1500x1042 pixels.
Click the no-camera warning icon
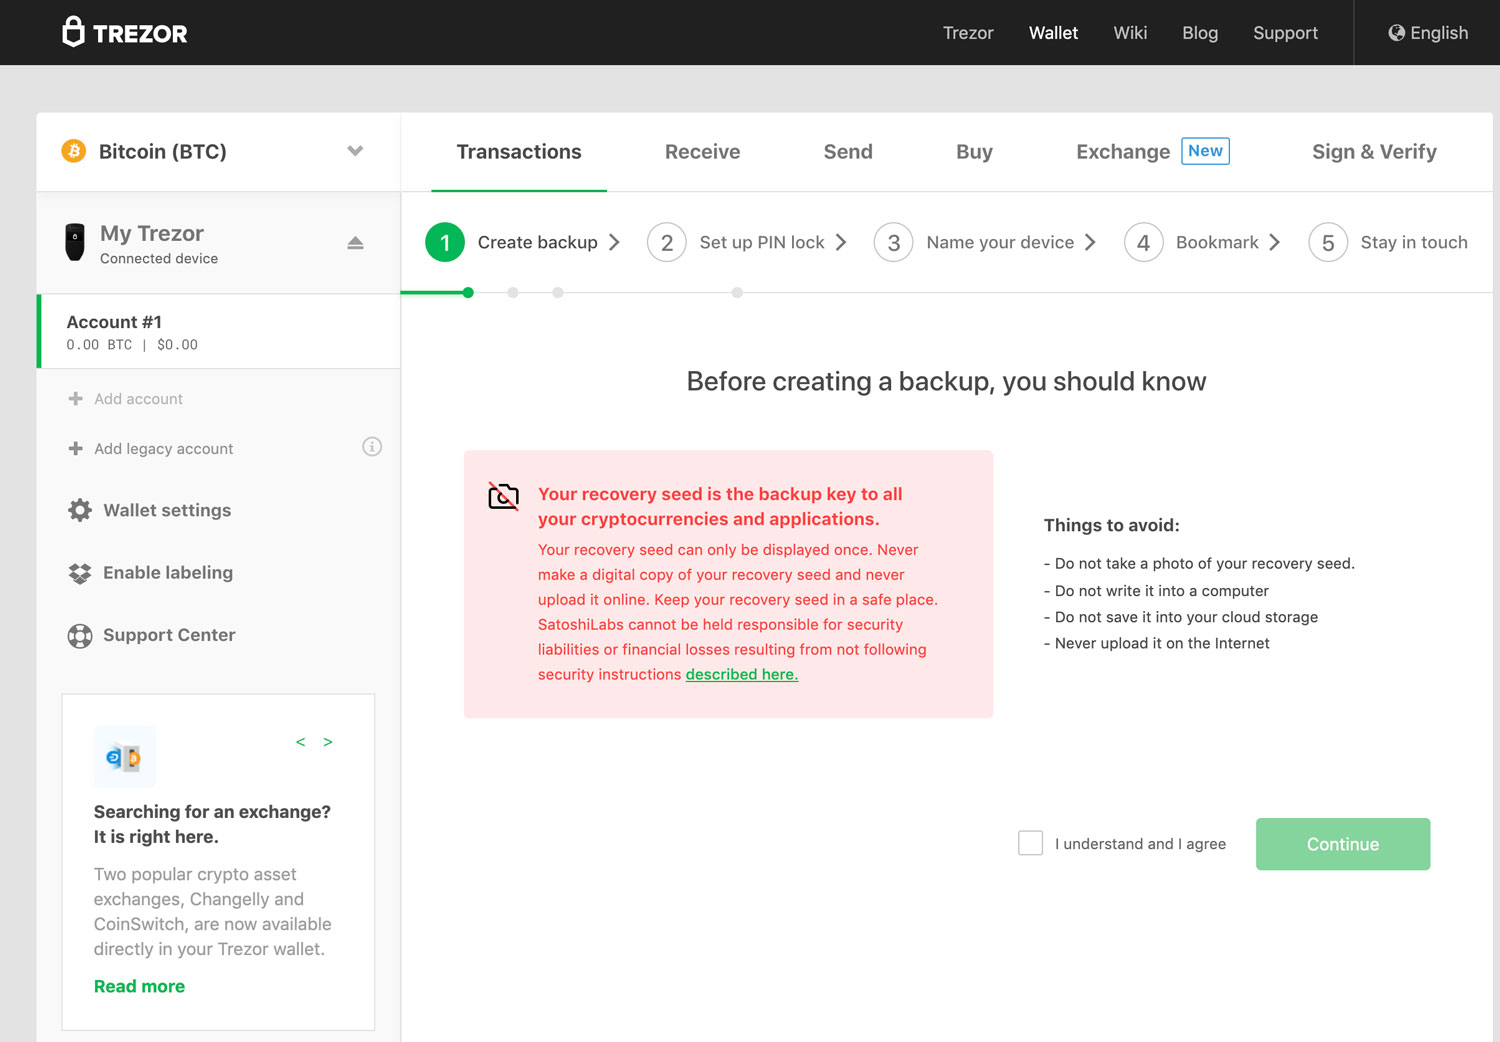click(503, 495)
